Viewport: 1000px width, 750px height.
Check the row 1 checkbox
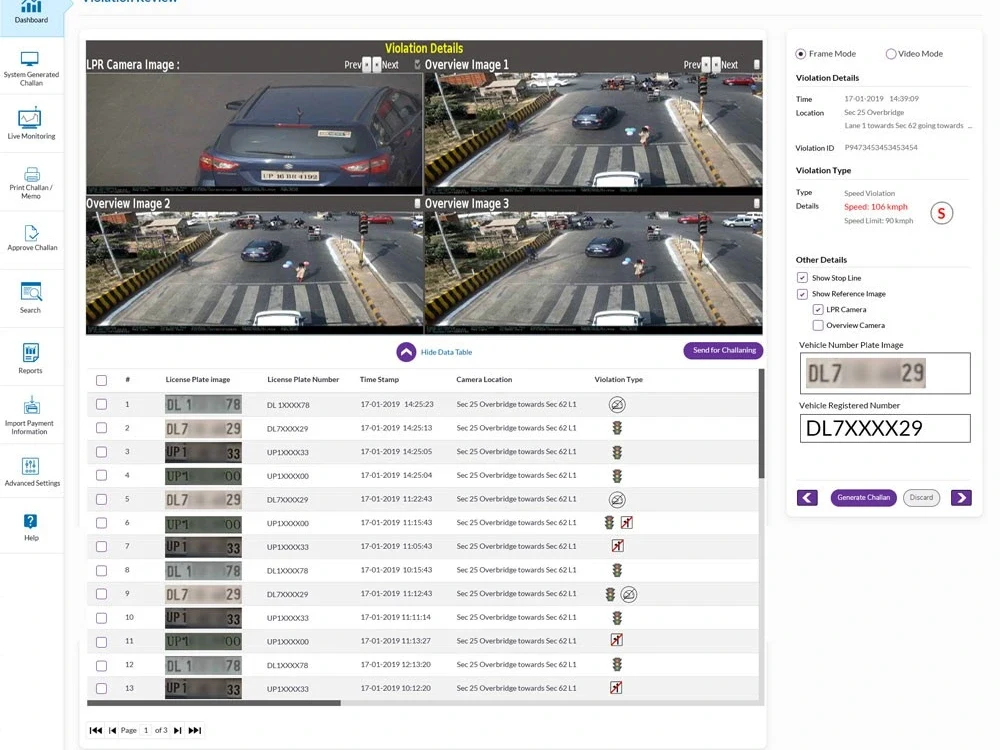coord(101,404)
